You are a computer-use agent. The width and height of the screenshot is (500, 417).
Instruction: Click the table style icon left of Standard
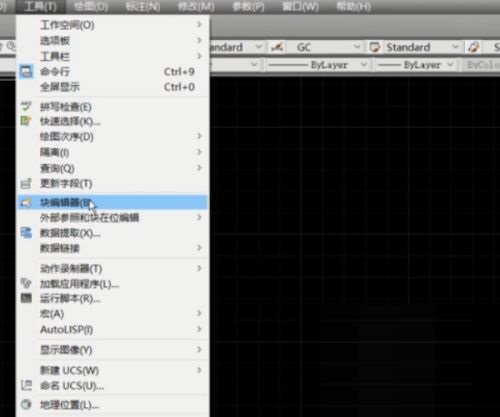tap(375, 47)
